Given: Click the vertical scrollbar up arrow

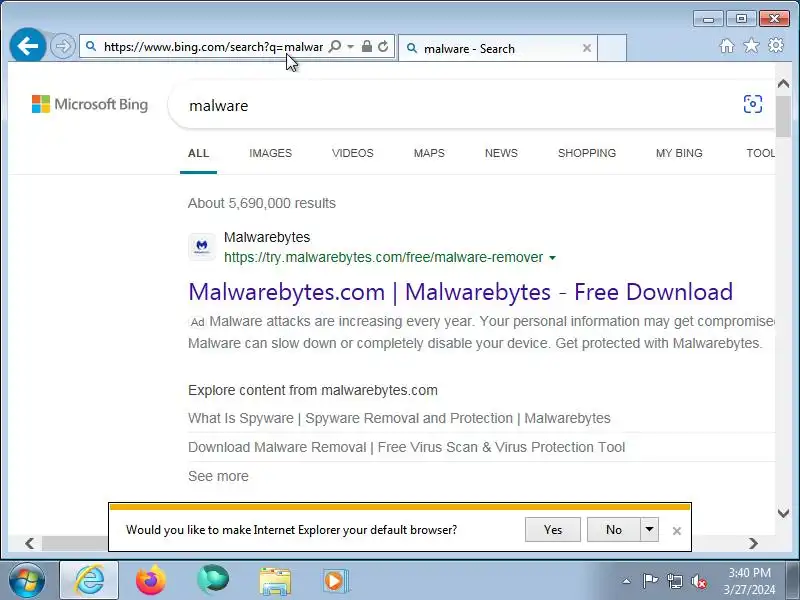Looking at the screenshot, I should click(783, 84).
